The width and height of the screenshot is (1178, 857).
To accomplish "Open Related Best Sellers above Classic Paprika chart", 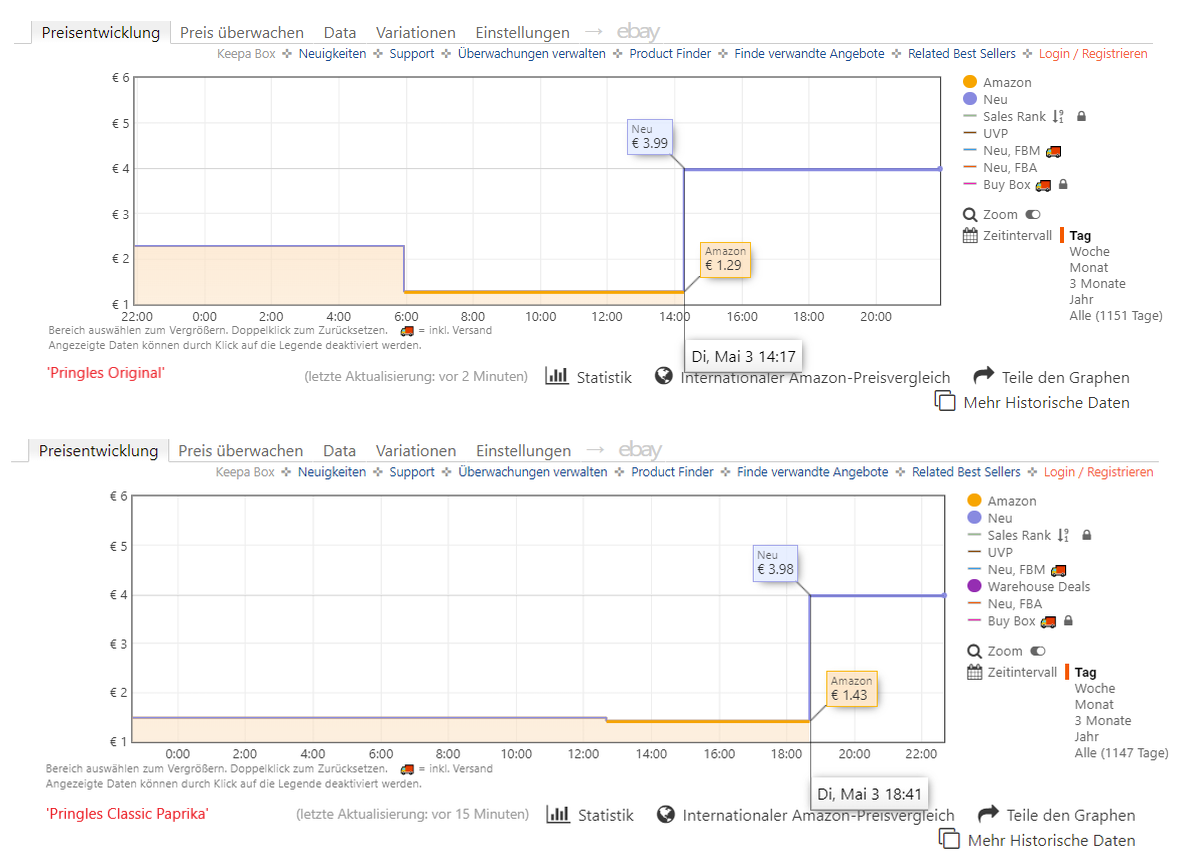I will click(966, 472).
